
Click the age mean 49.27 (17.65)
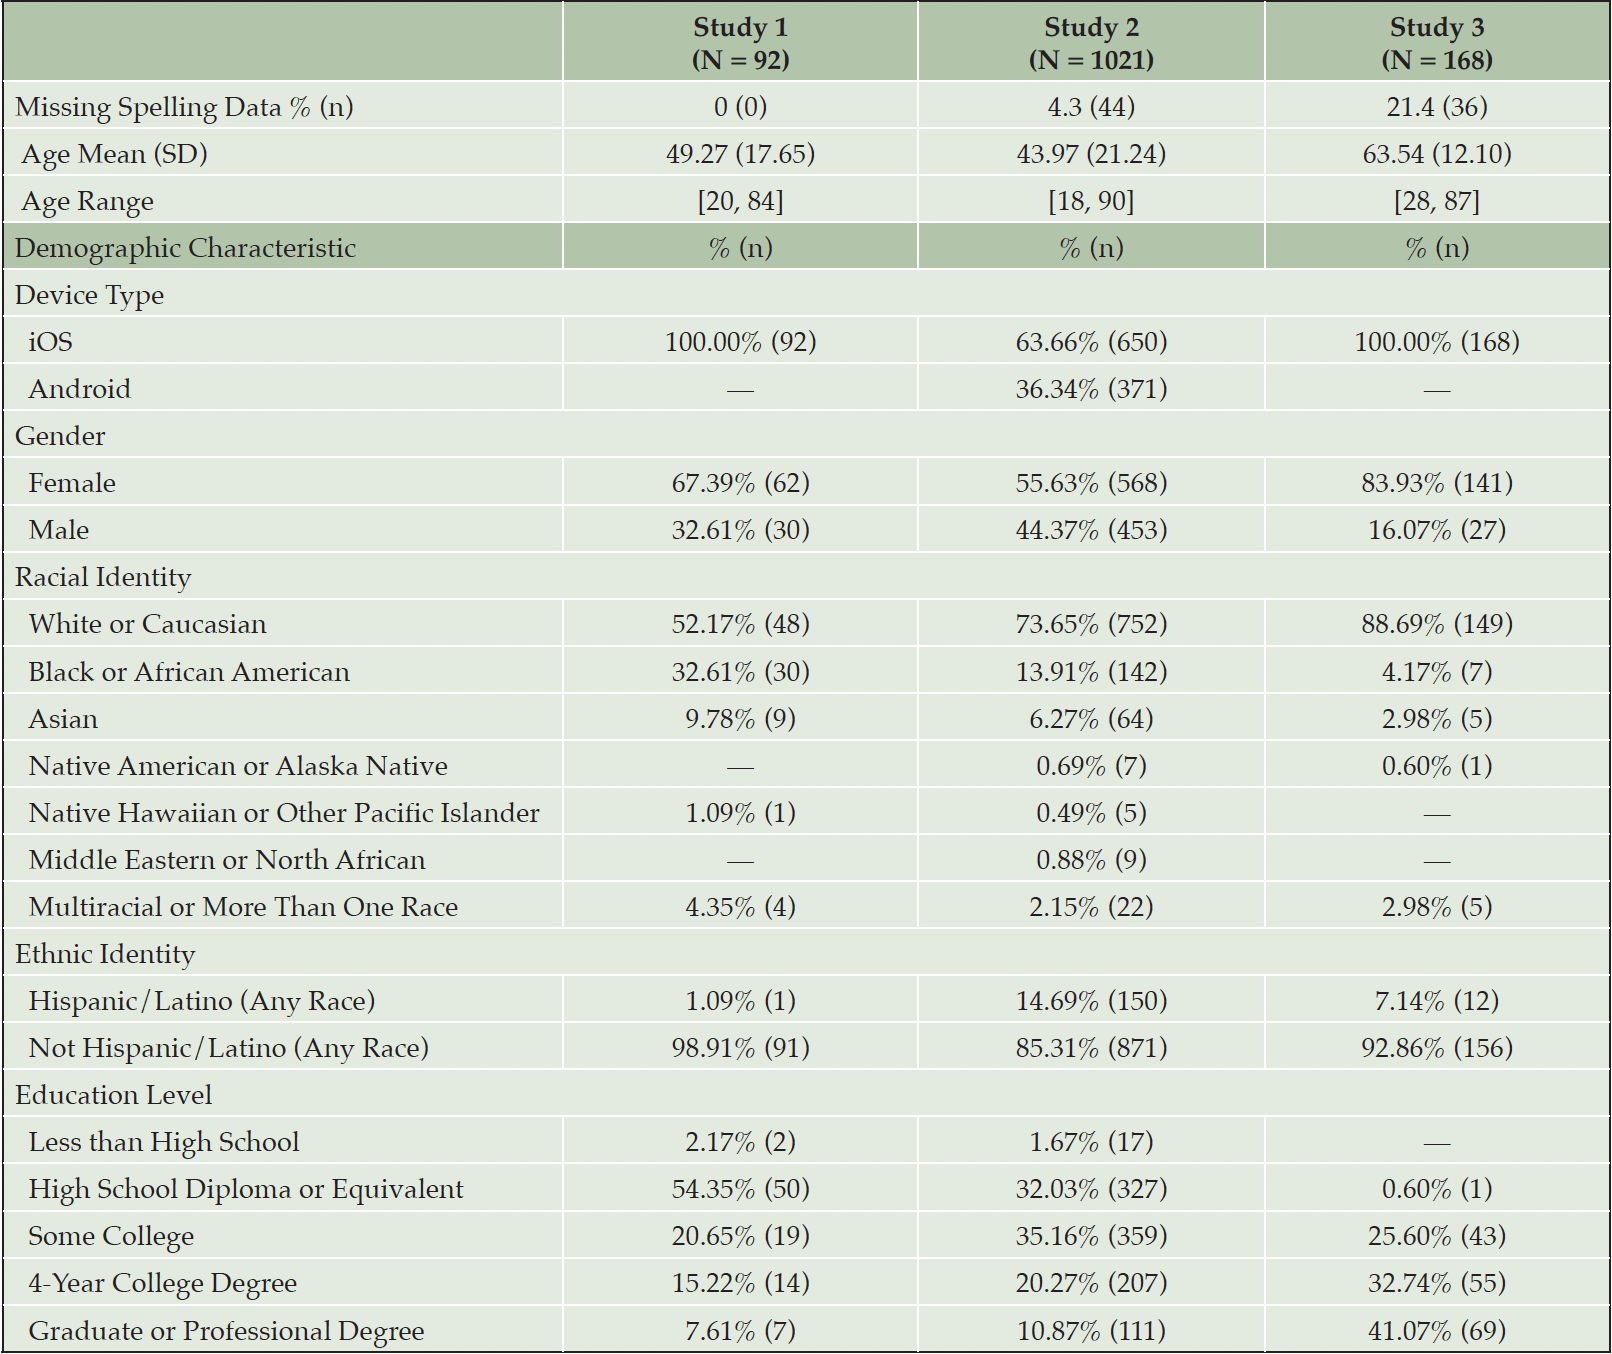740,154
